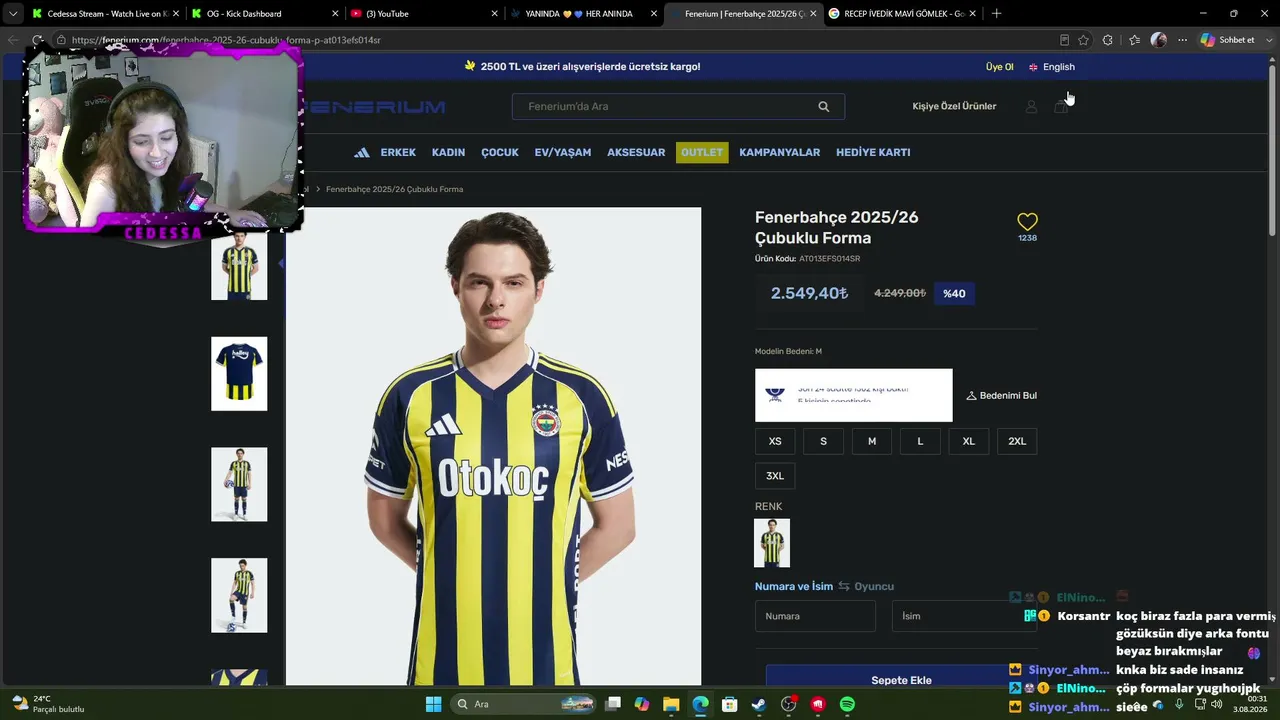The image size is (1280, 720).
Task: Click the breadcrumb Fenerbahçe 2025/26 Çubuklu Forma
Action: 394,189
